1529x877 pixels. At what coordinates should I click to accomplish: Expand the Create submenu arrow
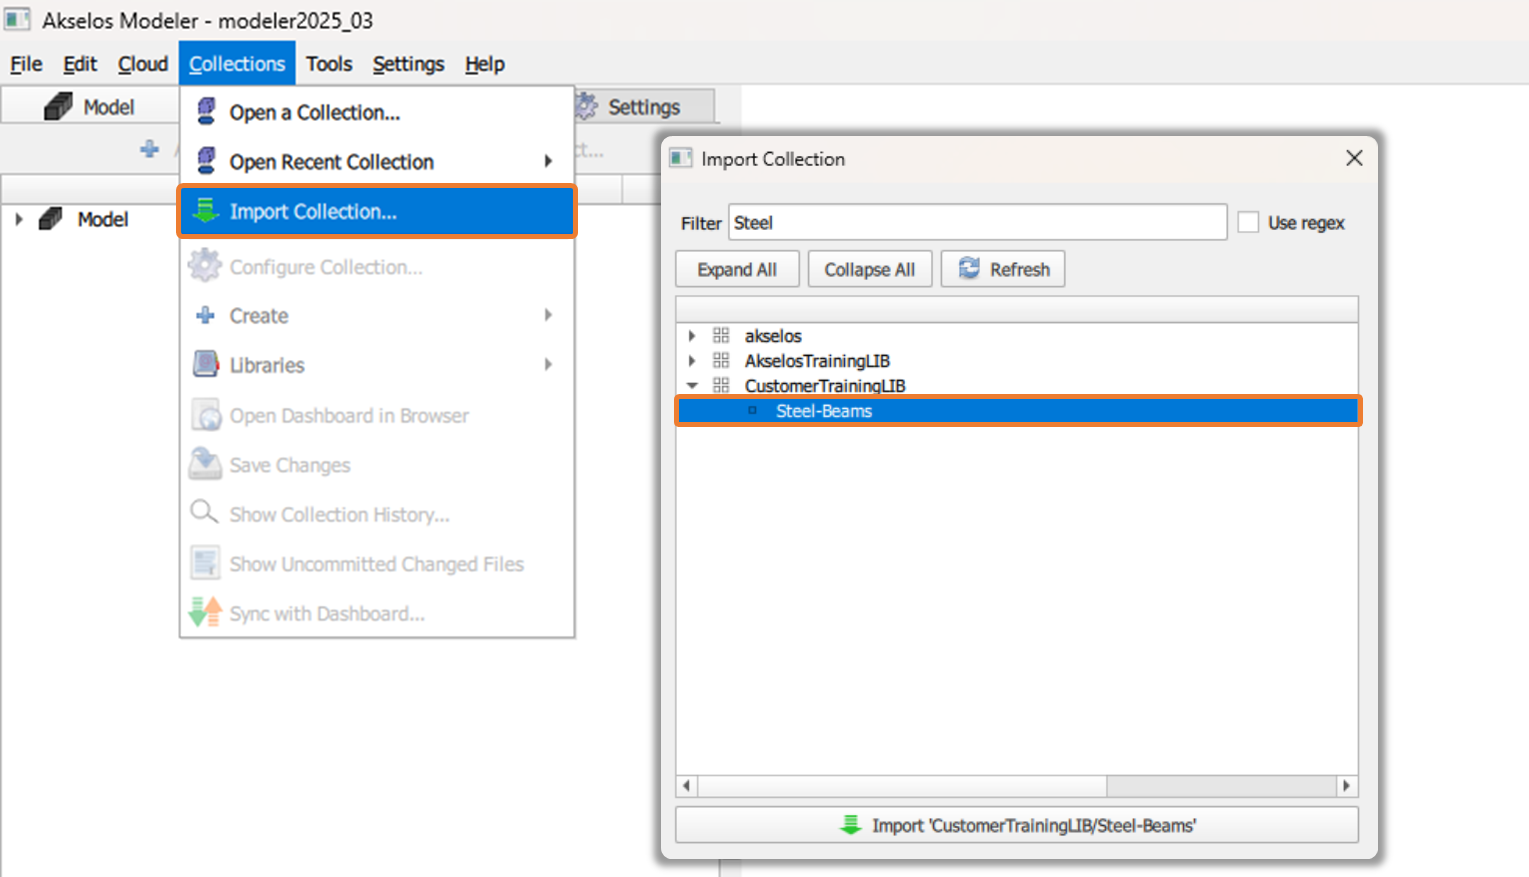(x=548, y=315)
